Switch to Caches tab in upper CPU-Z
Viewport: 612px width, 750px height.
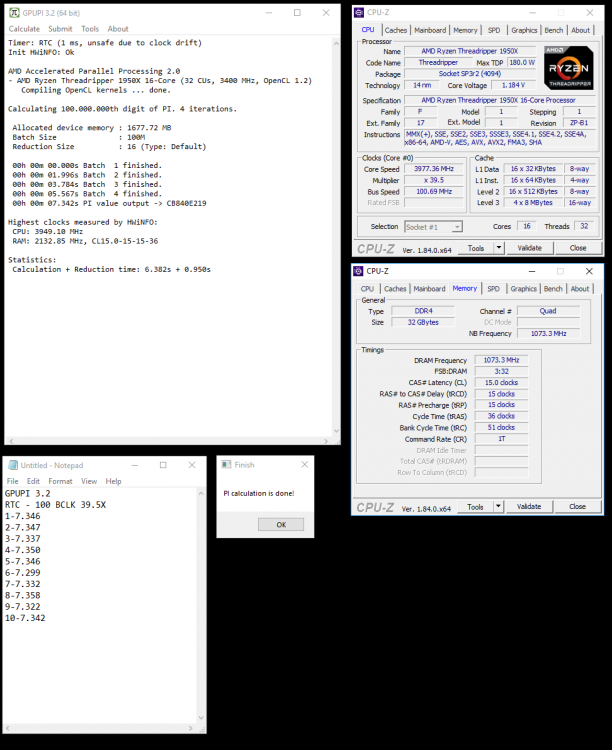[x=396, y=30]
